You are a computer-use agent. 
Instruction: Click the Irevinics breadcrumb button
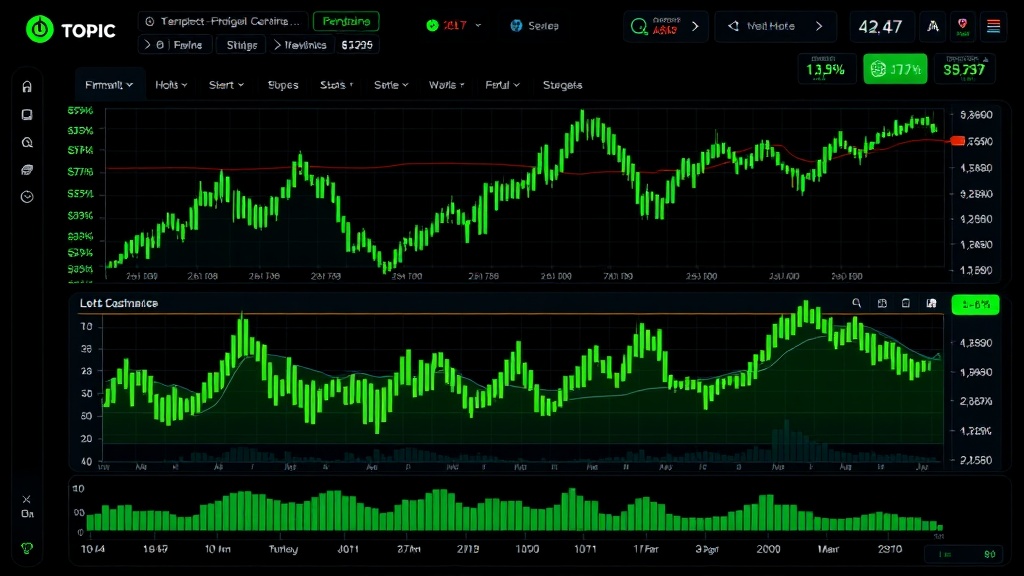point(300,44)
